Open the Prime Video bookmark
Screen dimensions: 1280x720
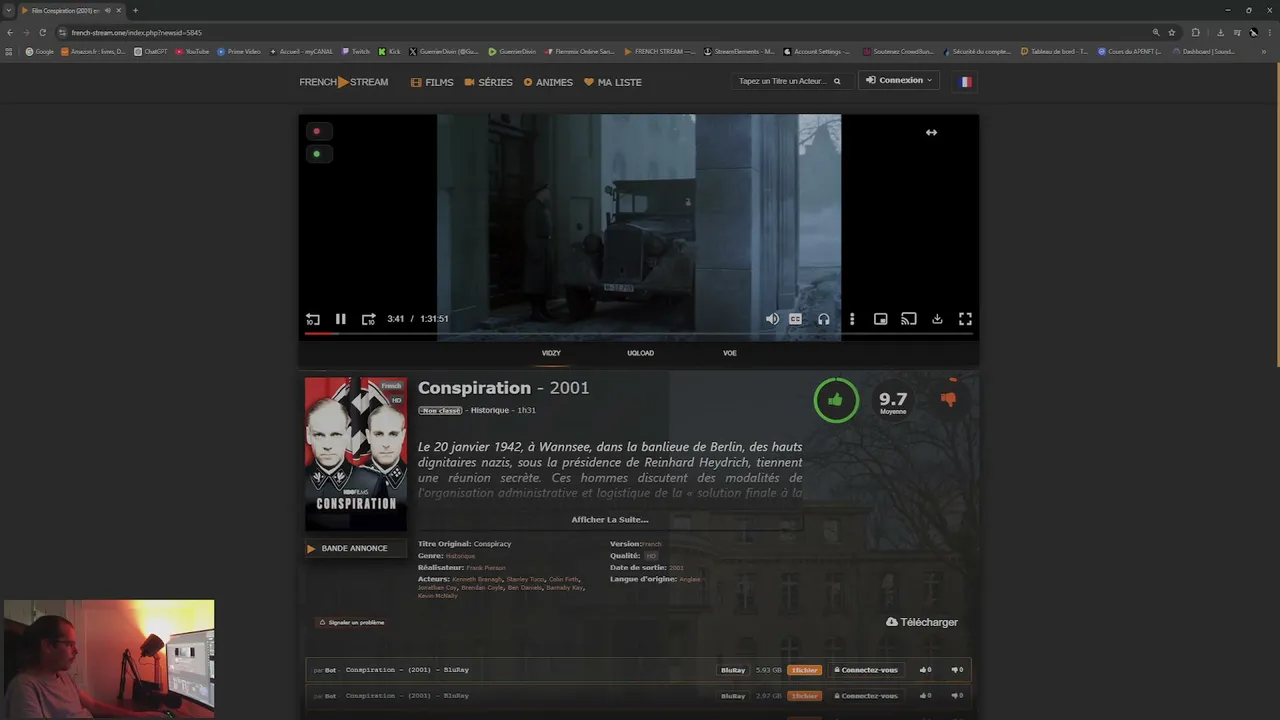coord(240,51)
